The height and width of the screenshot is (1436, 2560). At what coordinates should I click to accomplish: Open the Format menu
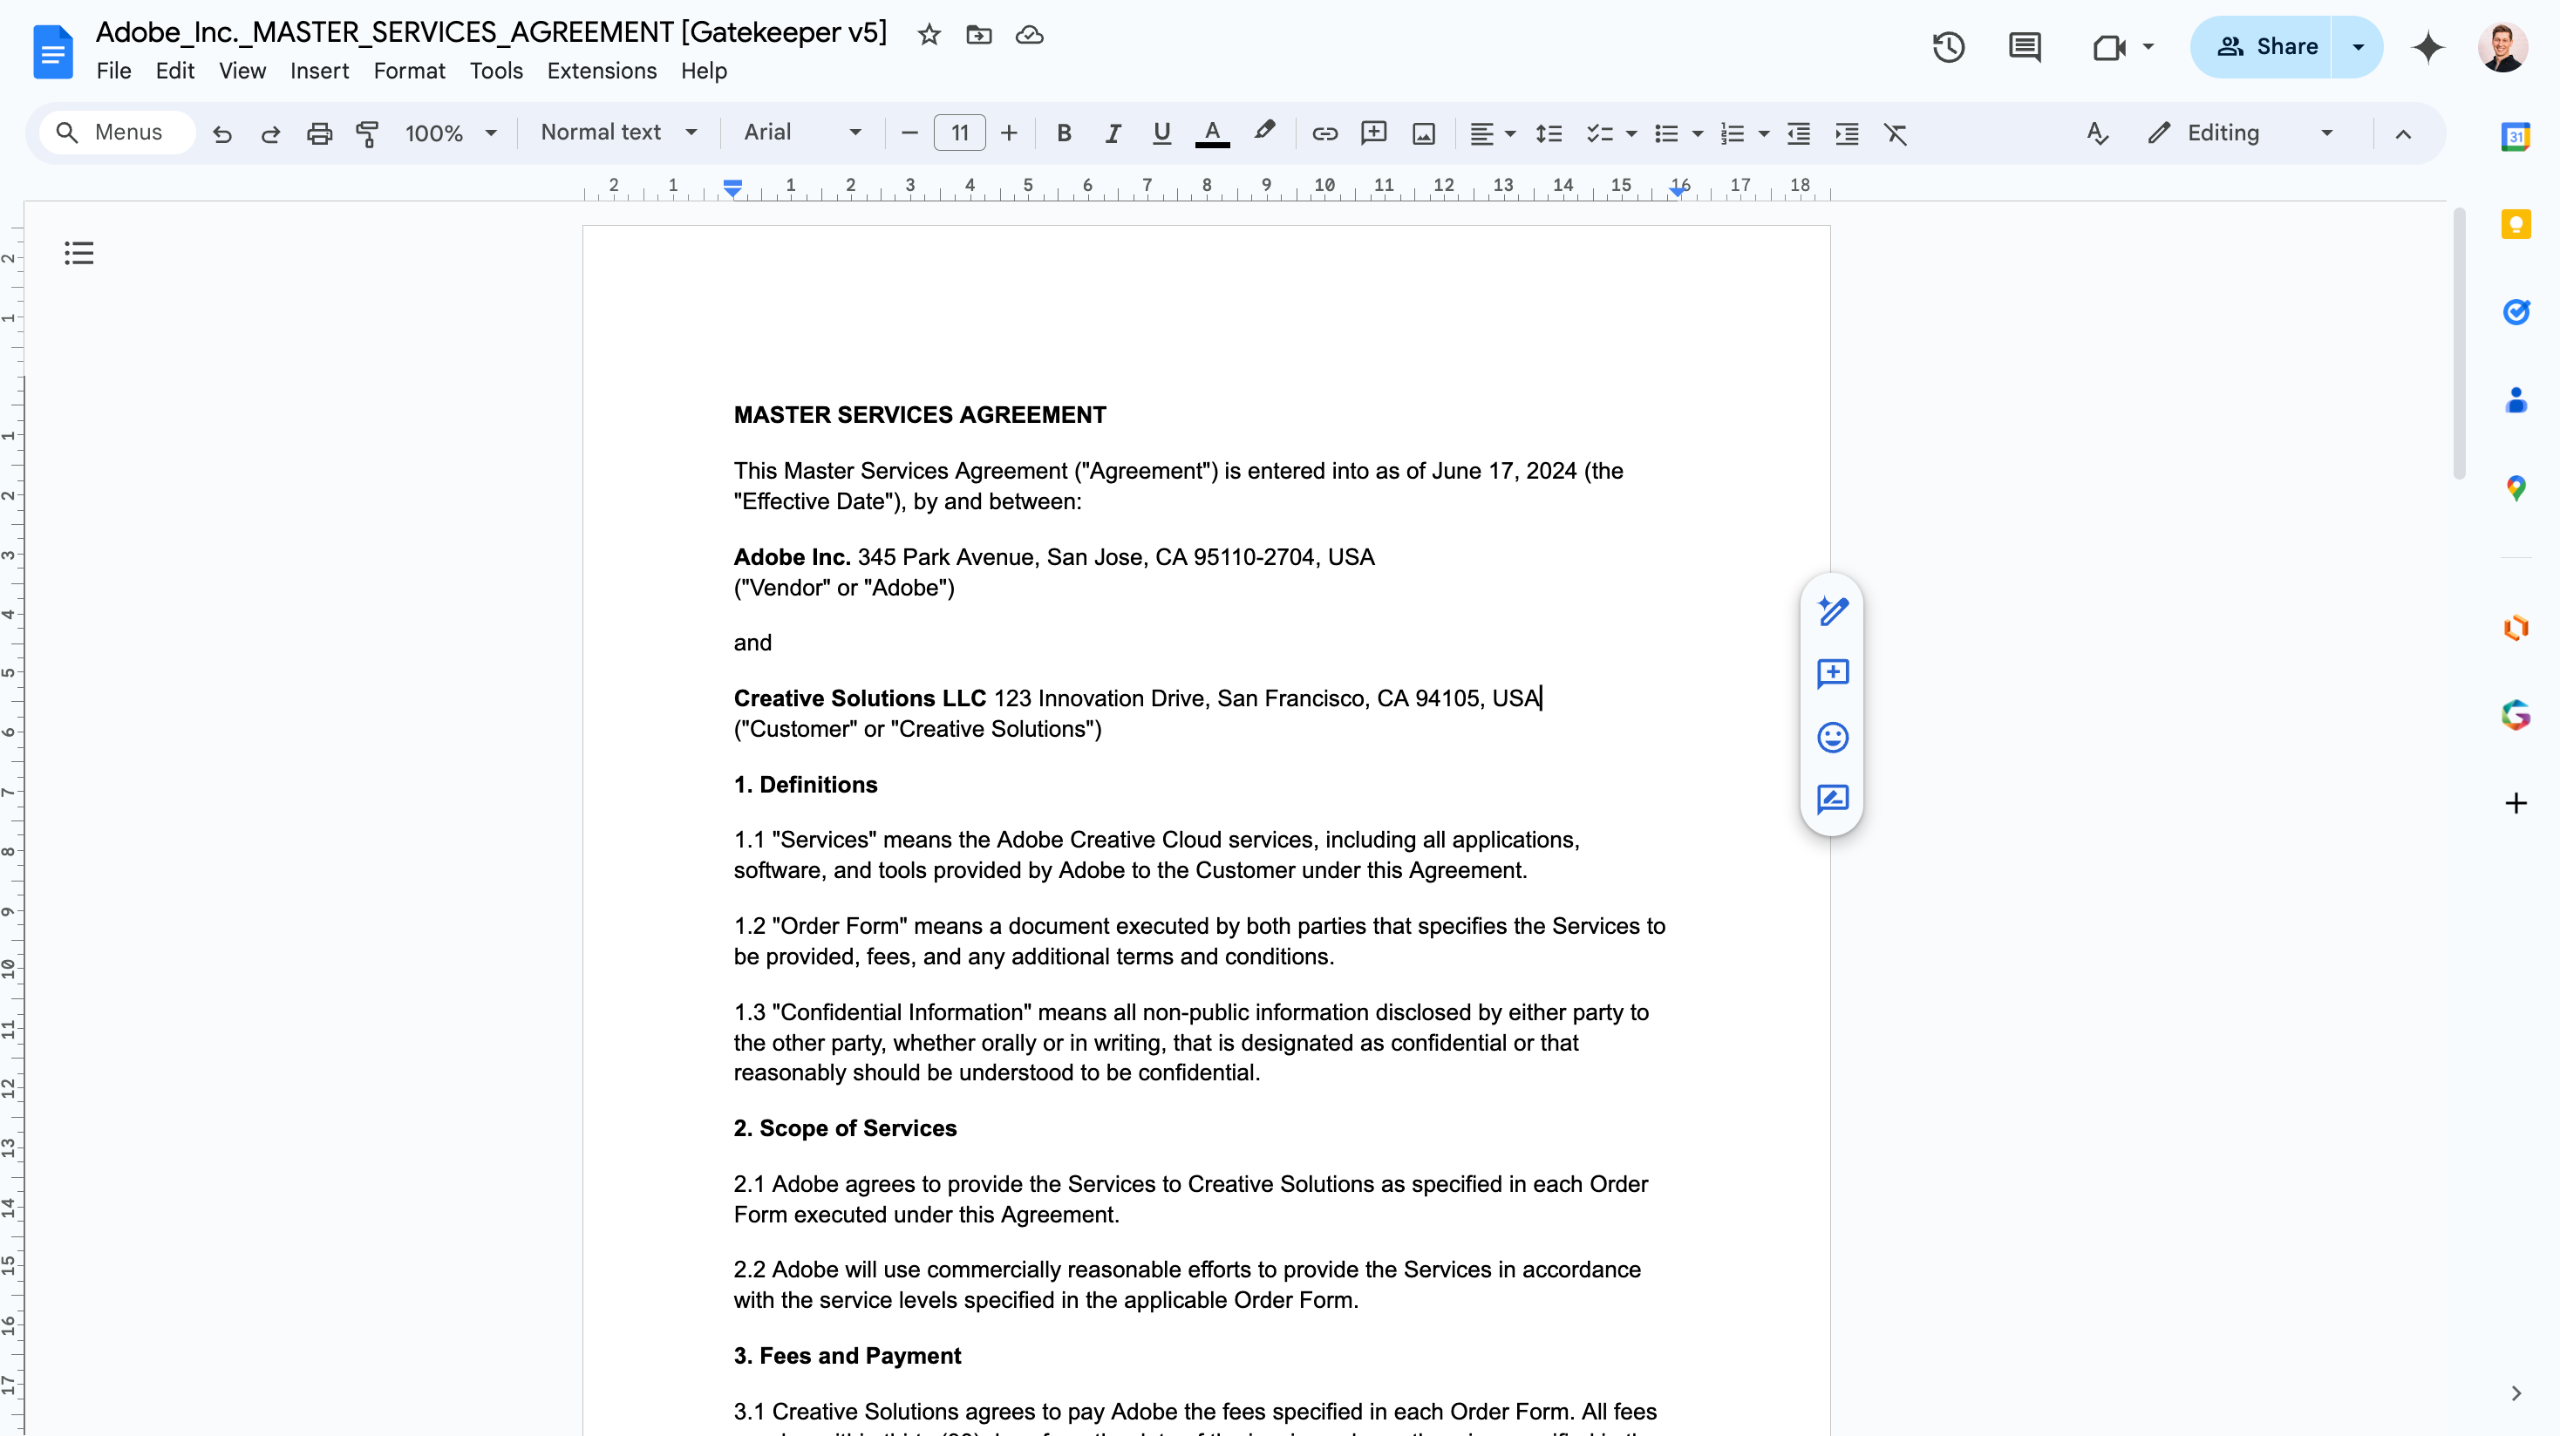click(x=409, y=71)
